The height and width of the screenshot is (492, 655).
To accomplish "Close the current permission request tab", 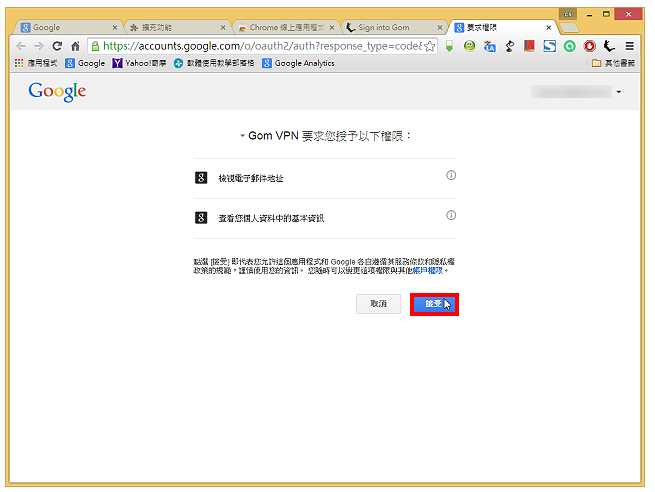I will pyautogui.click(x=548, y=28).
